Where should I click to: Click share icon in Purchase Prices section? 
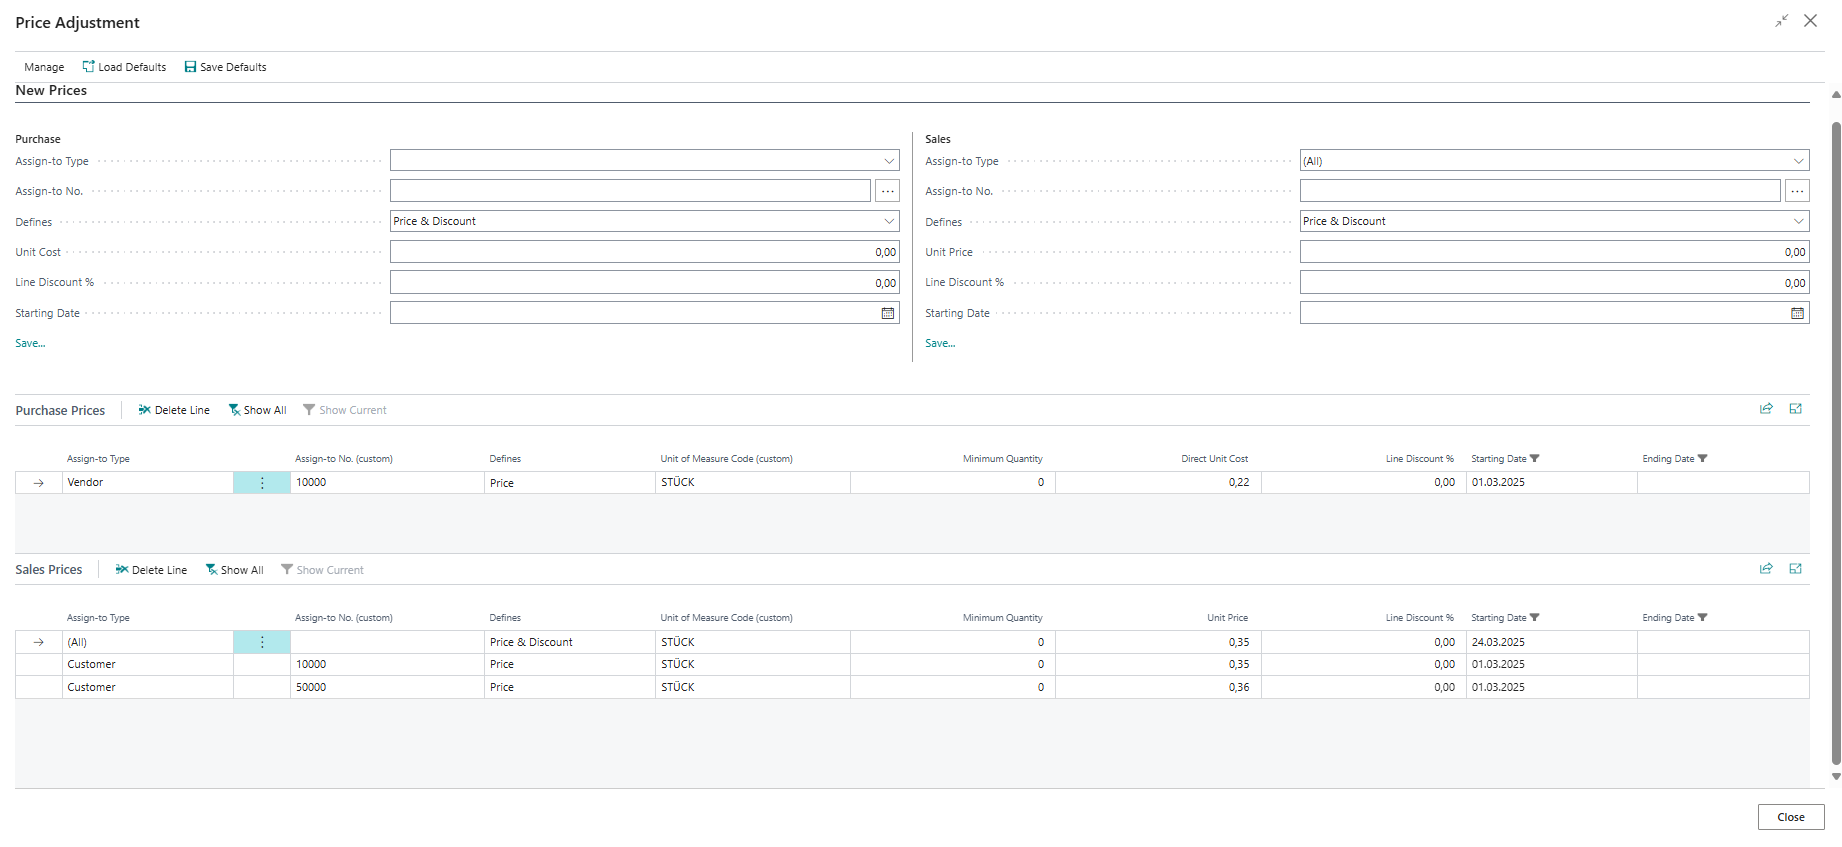point(1766,409)
